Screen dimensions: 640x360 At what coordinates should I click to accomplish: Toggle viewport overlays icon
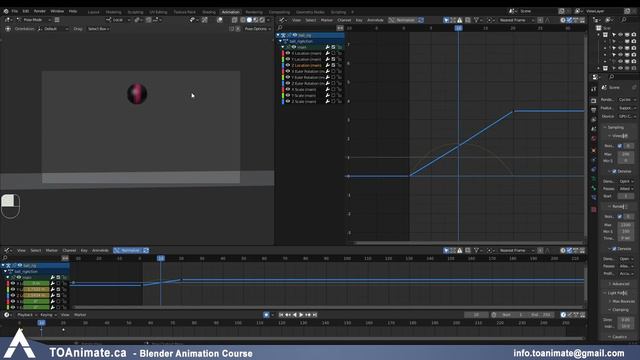pyautogui.click(x=220, y=20)
